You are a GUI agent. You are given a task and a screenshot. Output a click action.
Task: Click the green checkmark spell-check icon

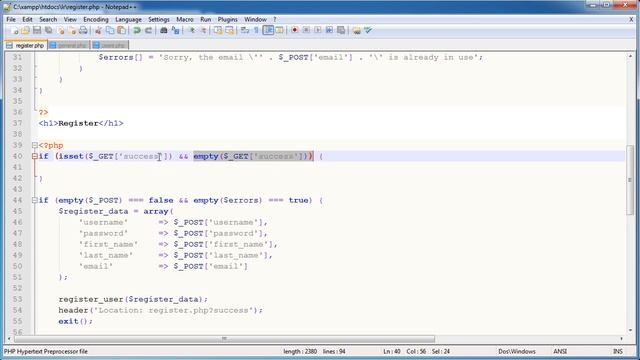[368, 31]
